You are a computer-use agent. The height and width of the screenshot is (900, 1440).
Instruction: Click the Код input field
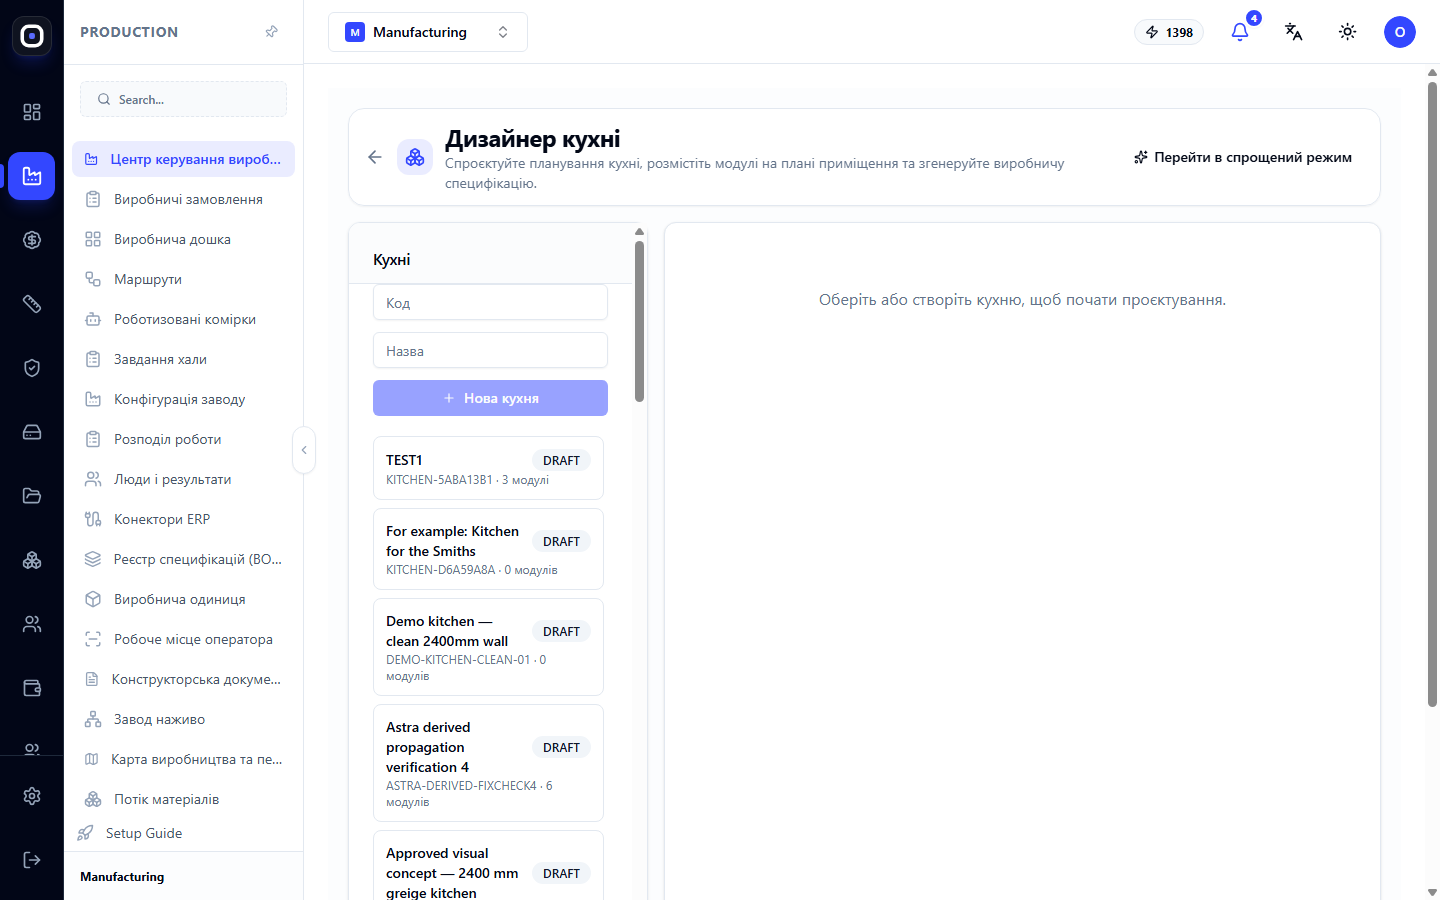[x=490, y=302]
